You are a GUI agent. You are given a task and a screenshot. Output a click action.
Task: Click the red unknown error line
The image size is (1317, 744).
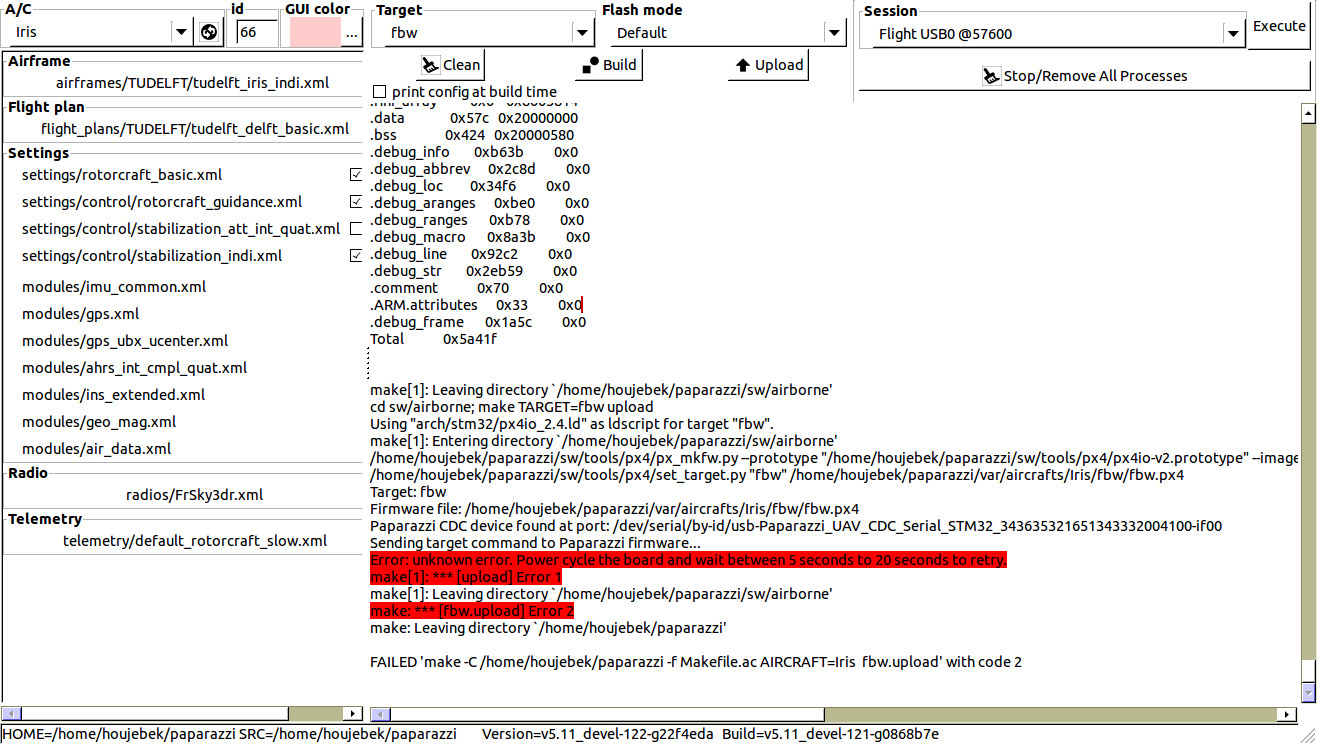(x=688, y=560)
